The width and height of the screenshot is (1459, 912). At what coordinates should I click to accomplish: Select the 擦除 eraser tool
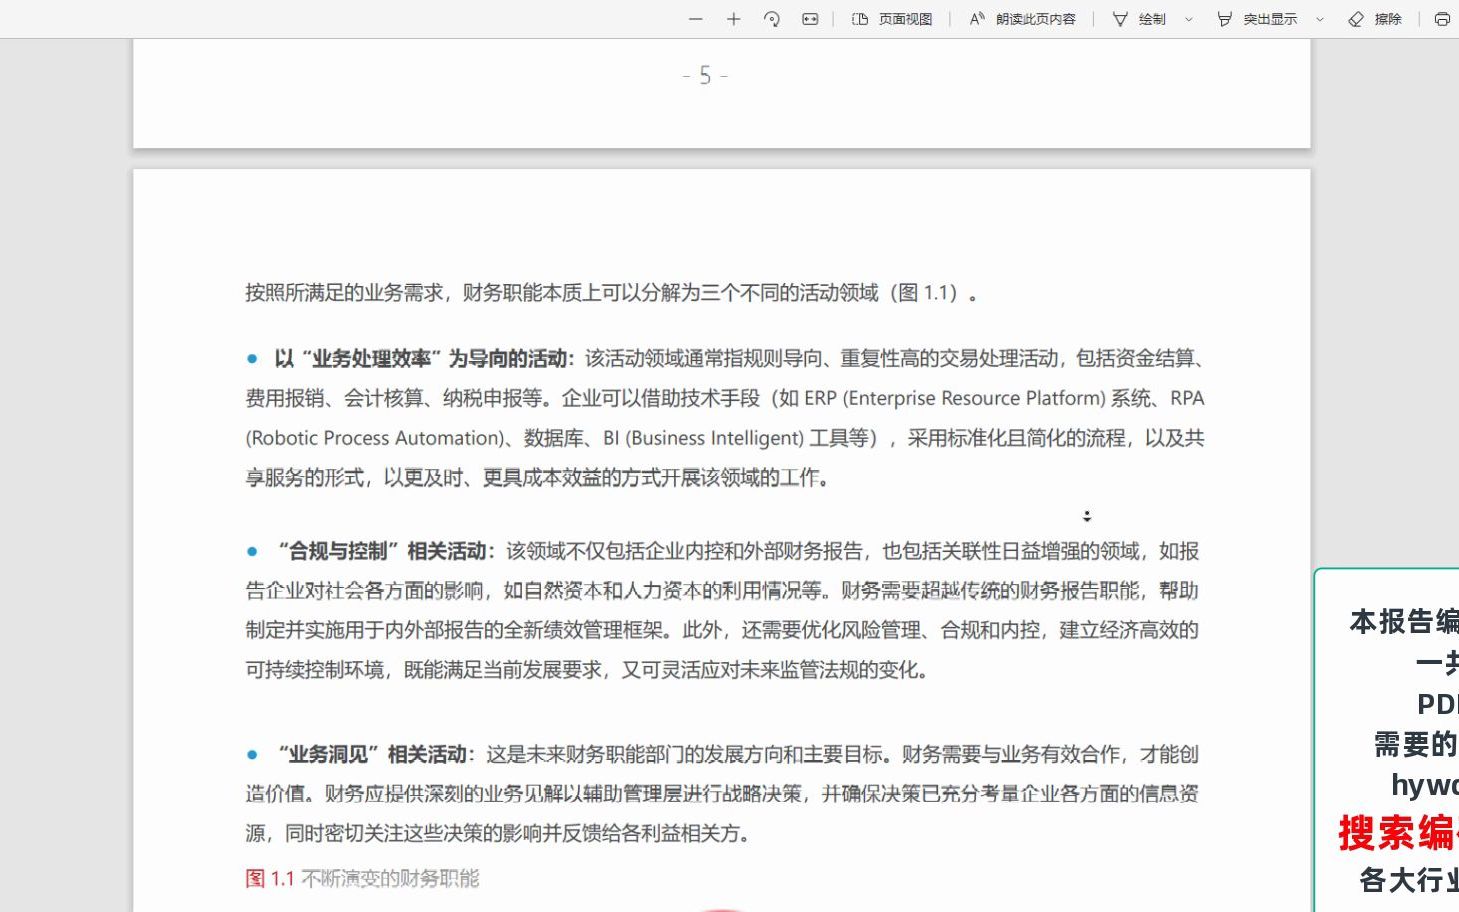1375,19
